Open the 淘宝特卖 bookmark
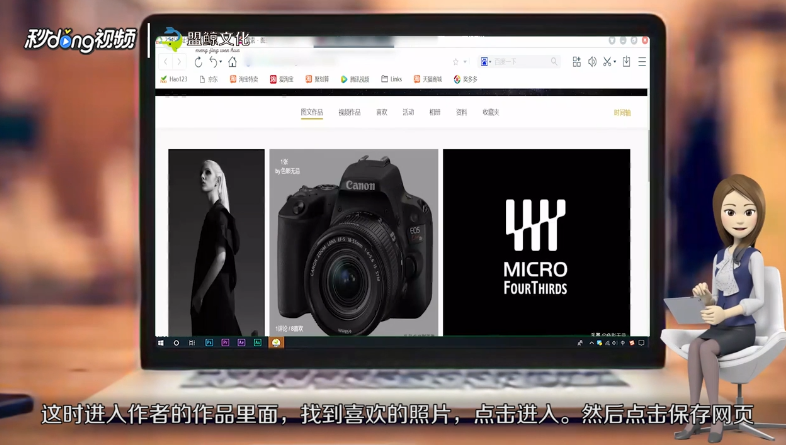786x445 pixels. click(x=244, y=79)
